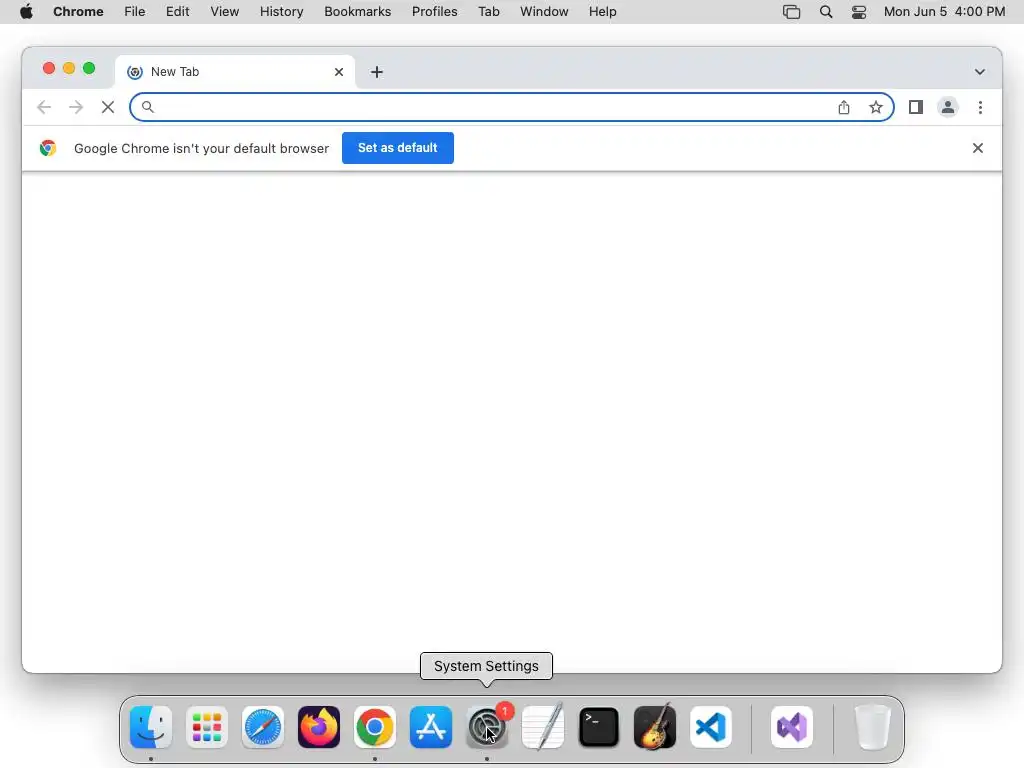This screenshot has width=1024, height=768.
Task: Open the App Store from the Dock
Action: click(x=431, y=727)
